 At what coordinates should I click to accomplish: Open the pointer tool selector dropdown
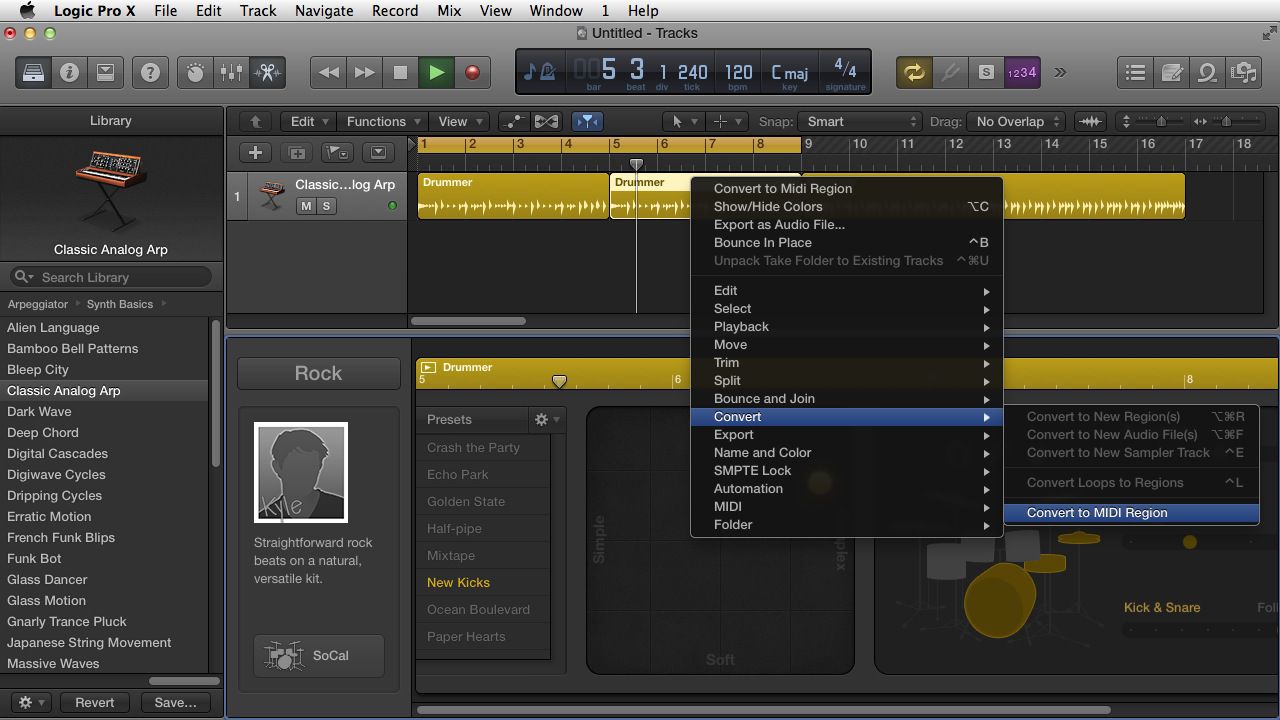pyautogui.click(x=684, y=121)
